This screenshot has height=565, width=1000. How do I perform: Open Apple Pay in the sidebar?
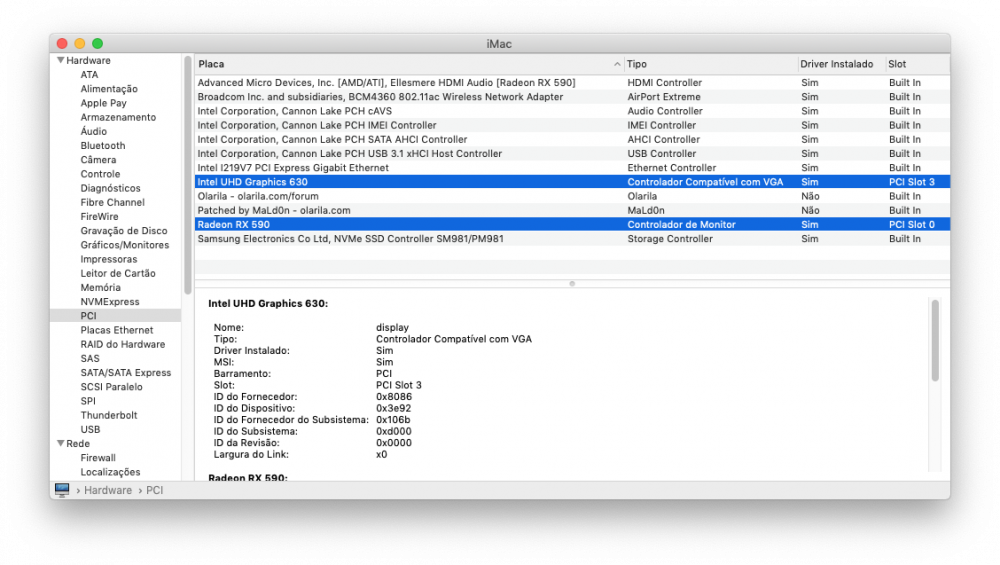103,103
